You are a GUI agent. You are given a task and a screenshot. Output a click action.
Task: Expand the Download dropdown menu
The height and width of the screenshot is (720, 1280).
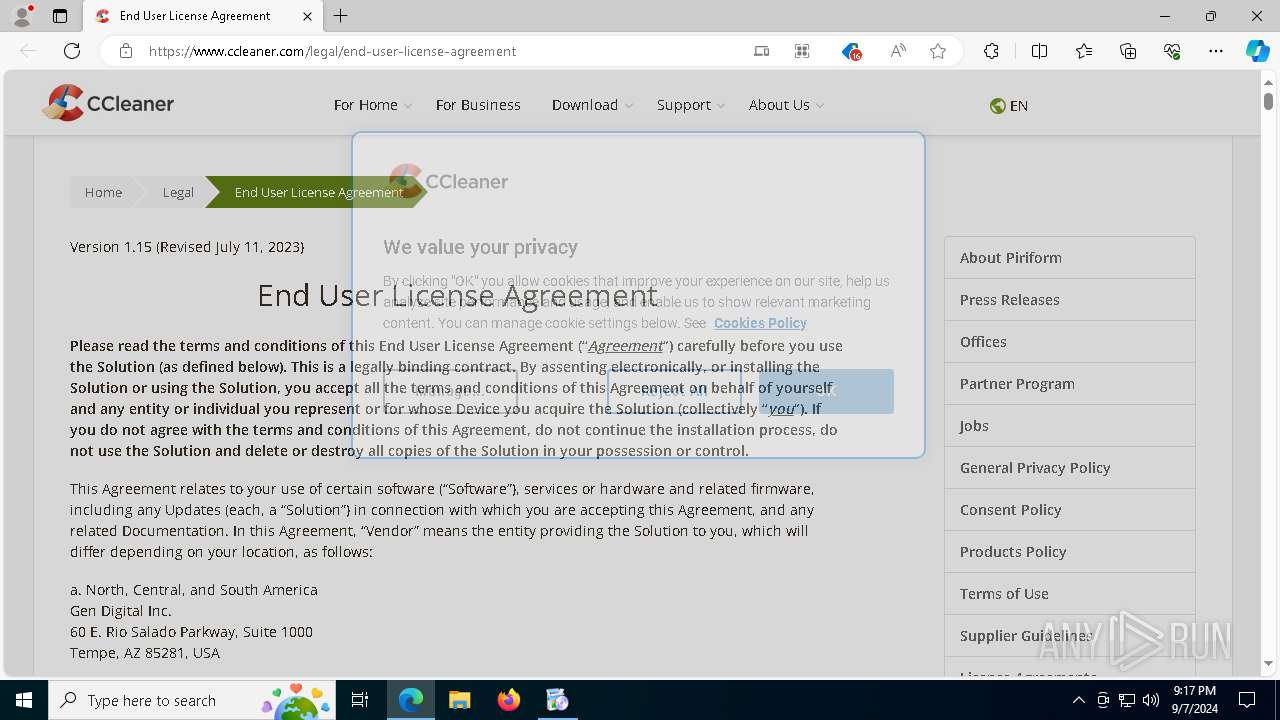click(x=593, y=105)
